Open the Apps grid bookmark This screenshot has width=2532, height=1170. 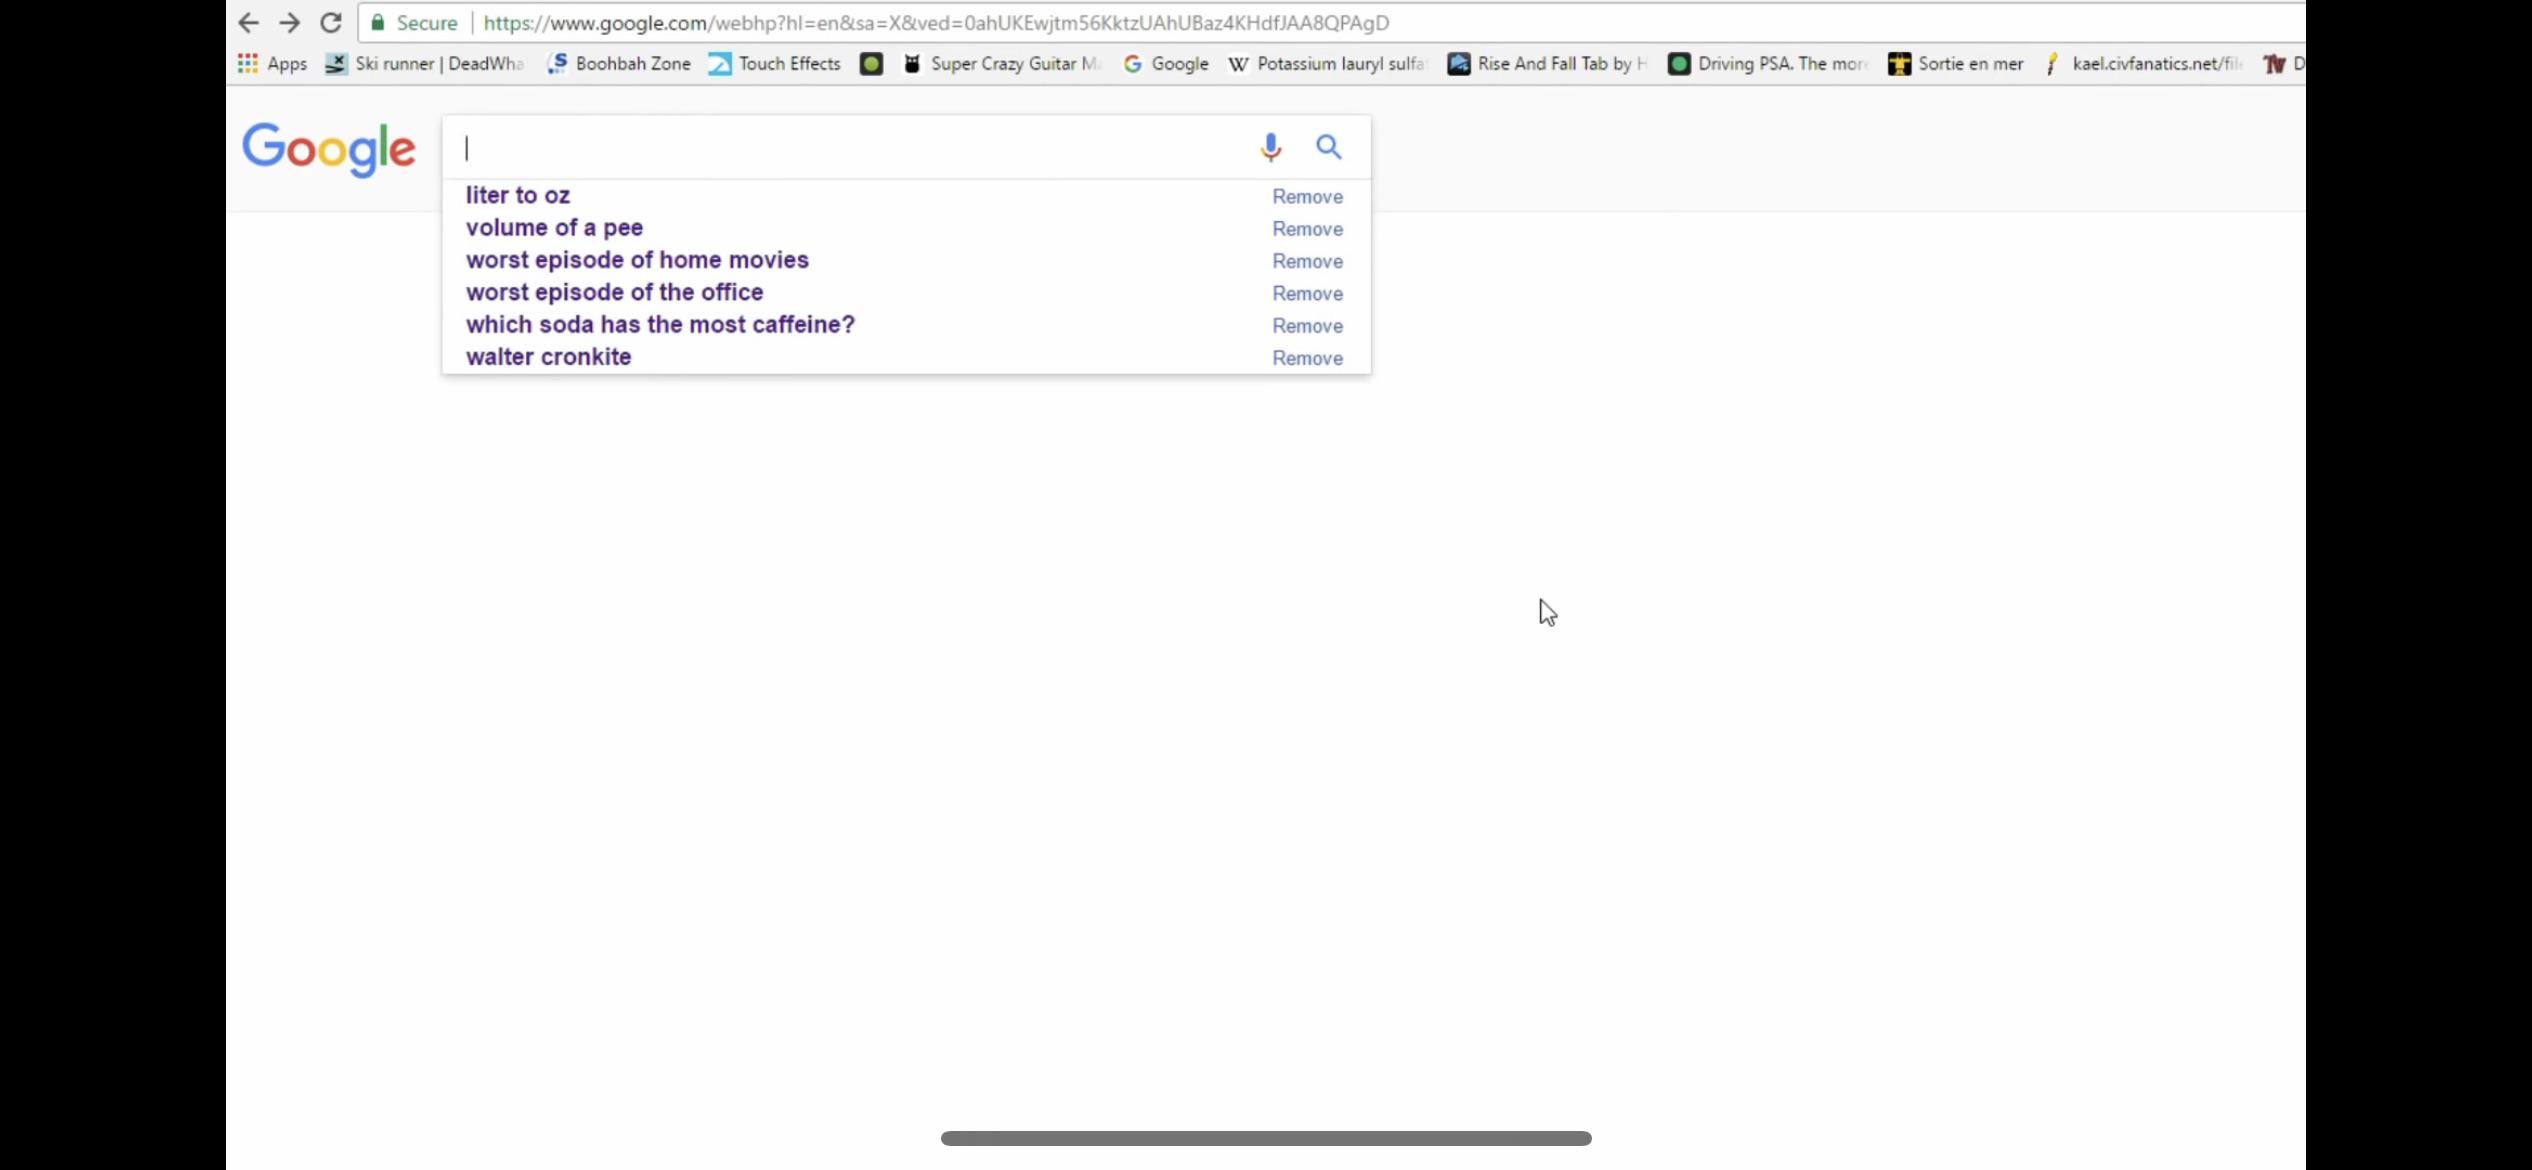[272, 64]
